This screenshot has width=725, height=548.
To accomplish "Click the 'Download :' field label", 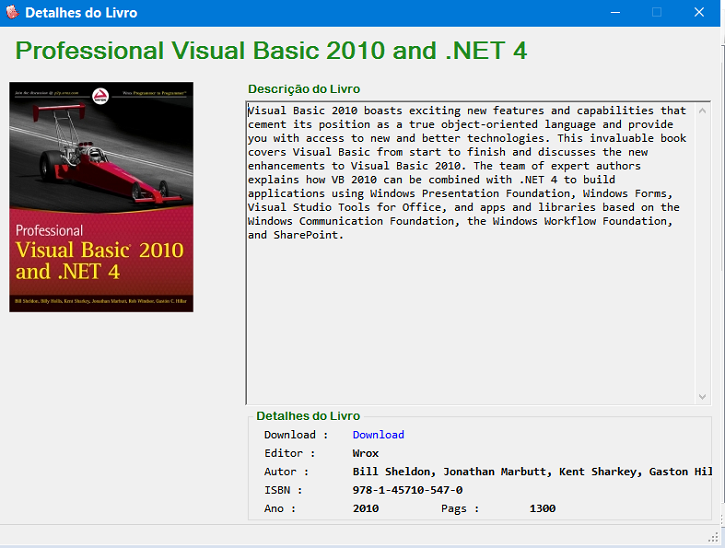I will point(296,435).
